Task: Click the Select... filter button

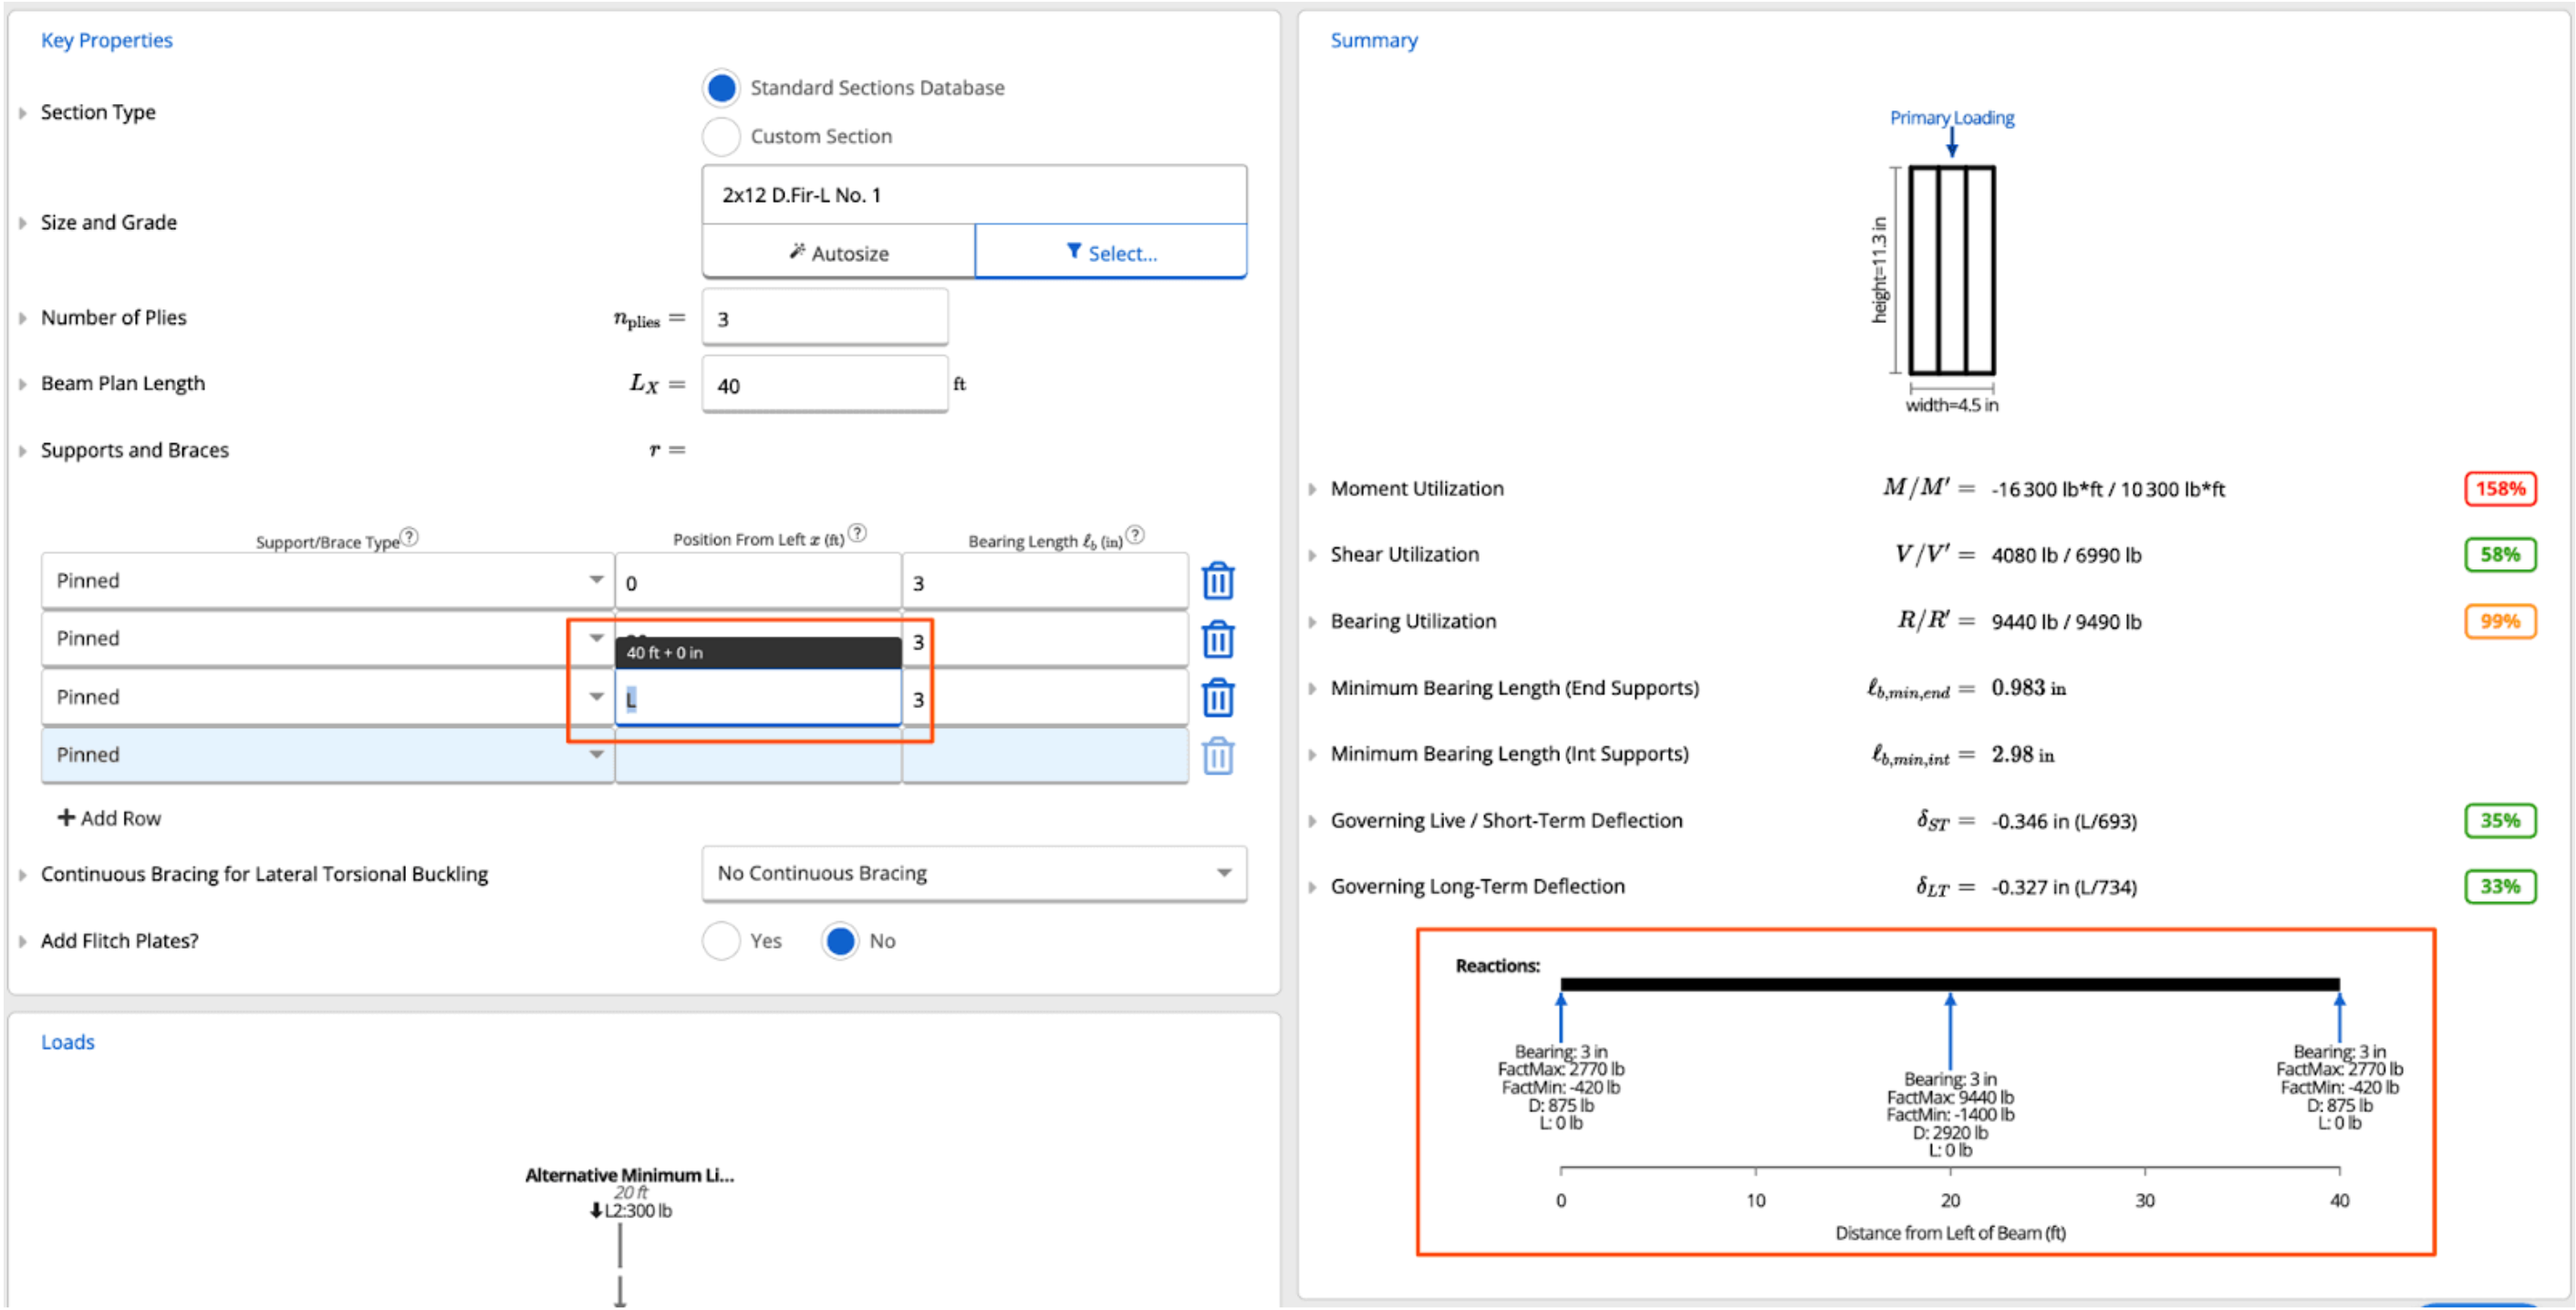Action: pyautogui.click(x=1111, y=252)
